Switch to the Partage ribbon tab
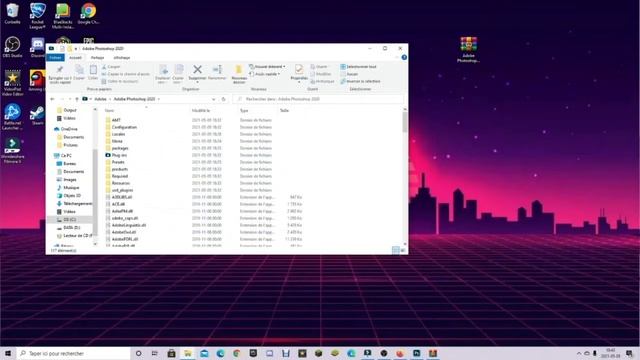 click(x=98, y=58)
